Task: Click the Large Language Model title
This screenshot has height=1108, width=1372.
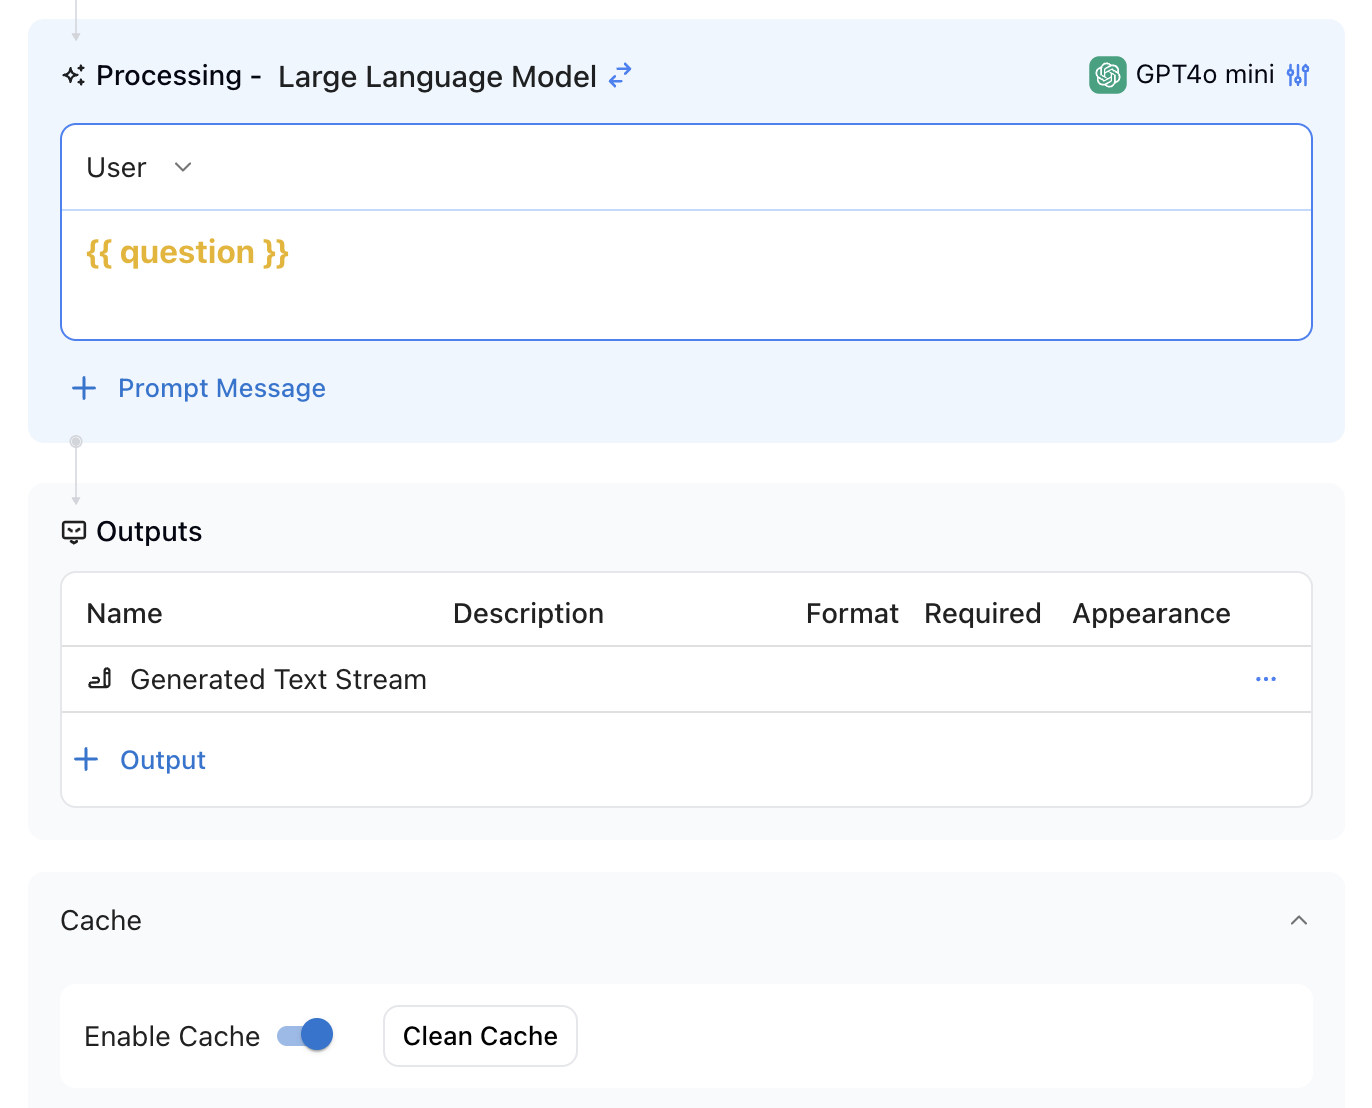Action: (437, 77)
